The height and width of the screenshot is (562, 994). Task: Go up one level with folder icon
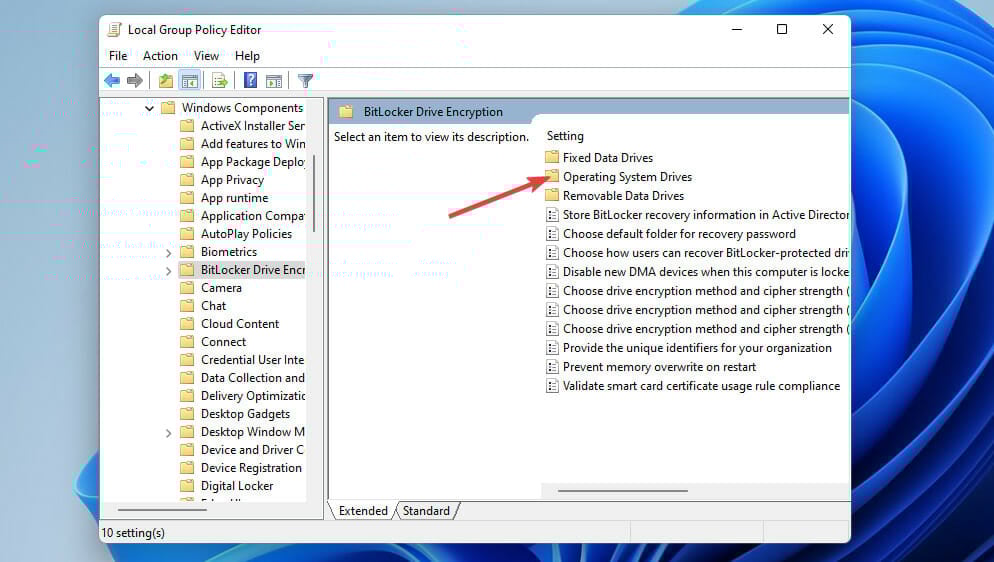tap(165, 80)
